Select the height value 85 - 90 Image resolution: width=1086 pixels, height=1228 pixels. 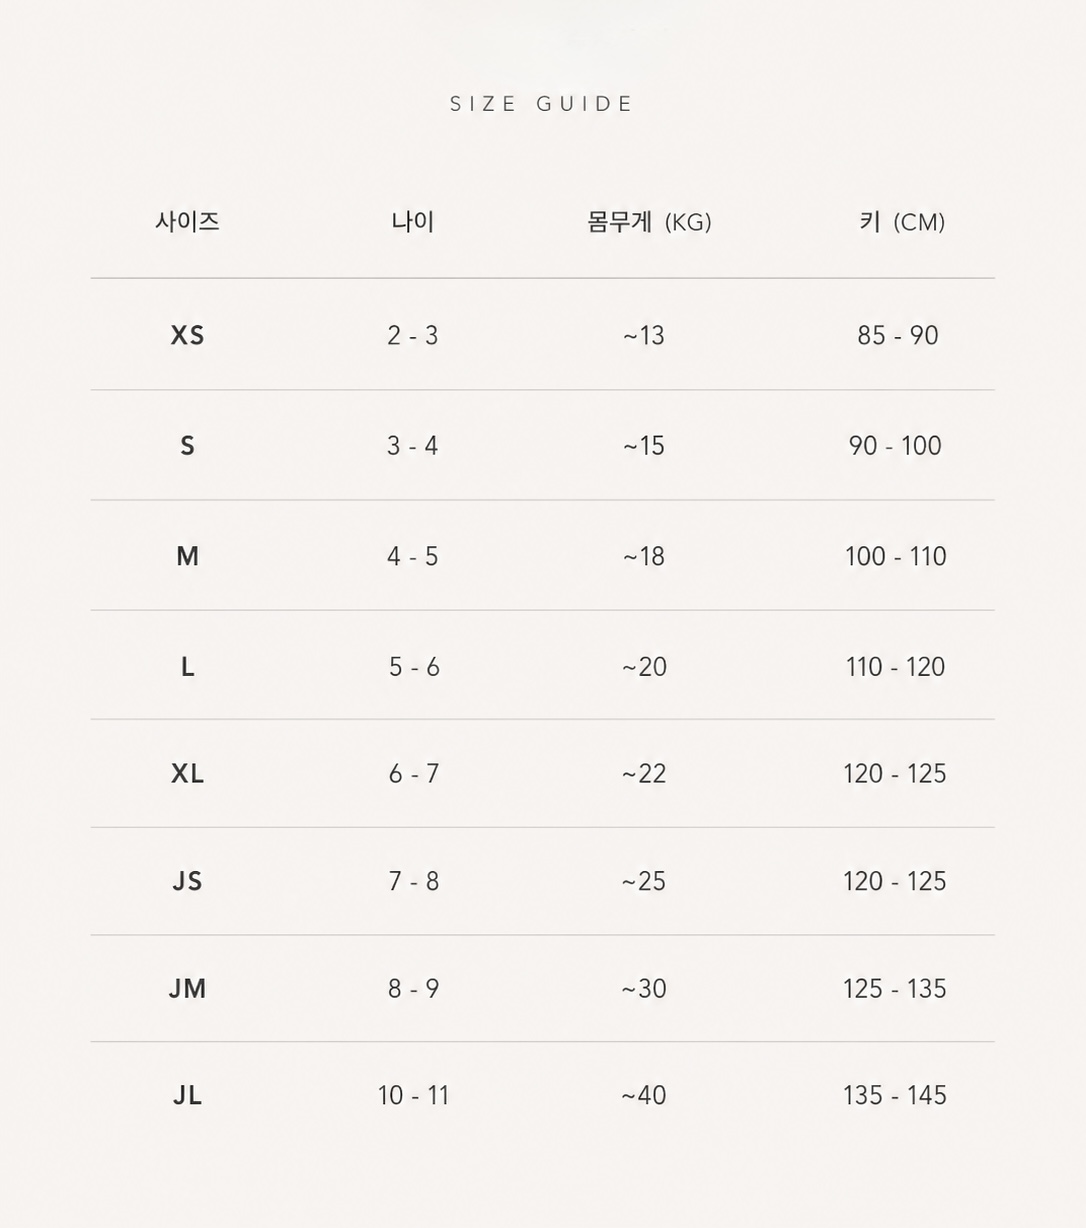point(898,335)
